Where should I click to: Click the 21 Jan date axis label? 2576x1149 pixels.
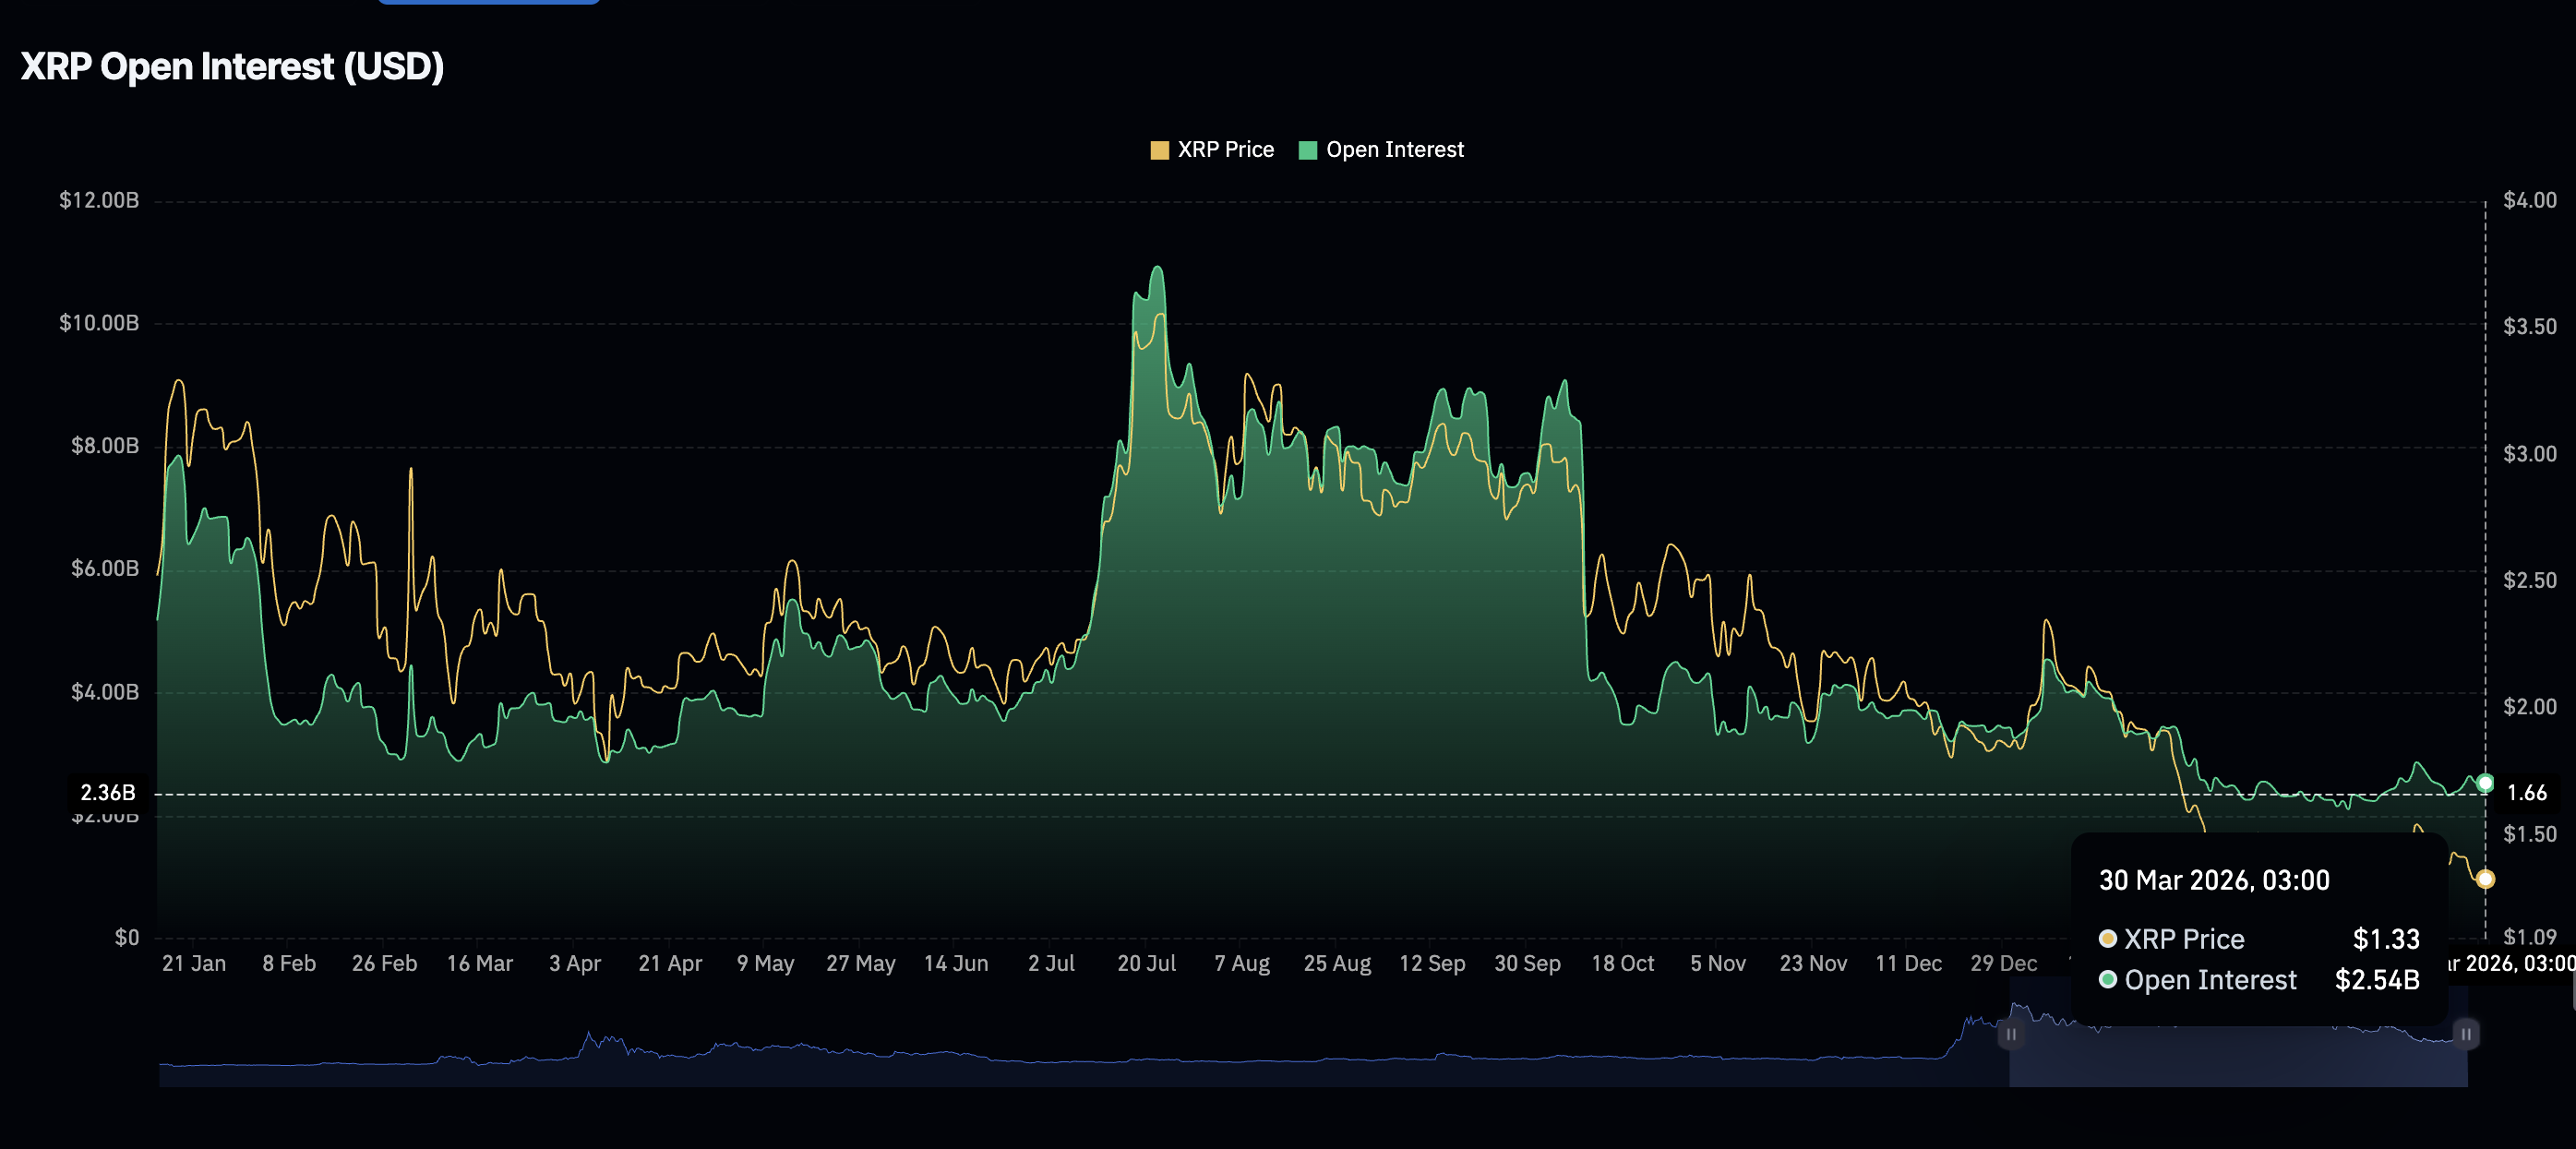[194, 963]
